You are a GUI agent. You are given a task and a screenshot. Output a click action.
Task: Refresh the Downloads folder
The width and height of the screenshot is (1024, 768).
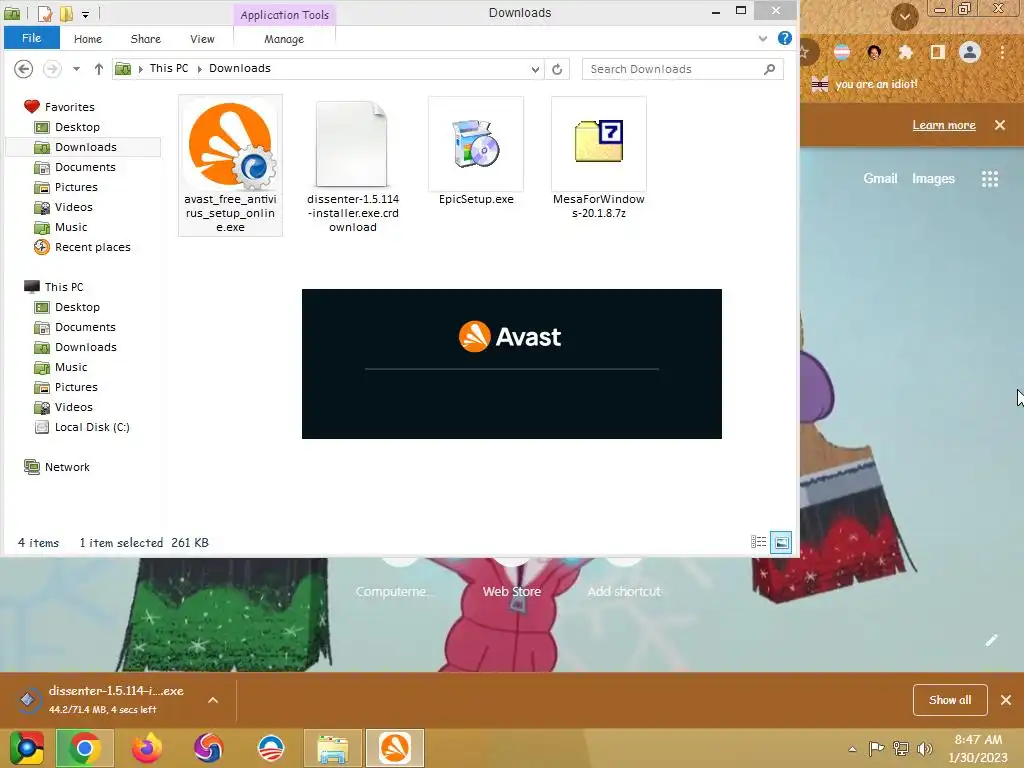tap(557, 69)
